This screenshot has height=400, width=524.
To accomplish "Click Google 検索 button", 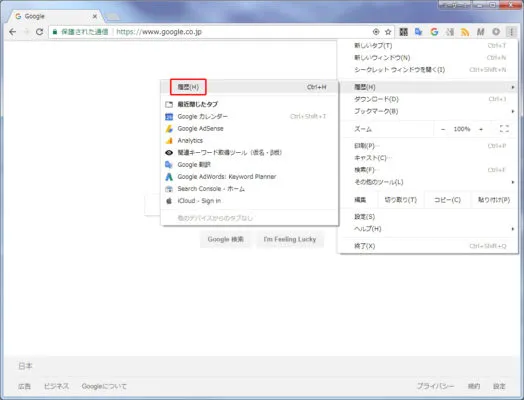I will pos(226,239).
